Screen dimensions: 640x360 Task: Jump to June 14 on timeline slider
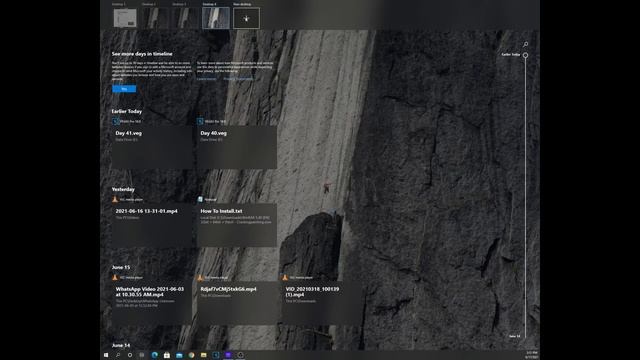515,336
